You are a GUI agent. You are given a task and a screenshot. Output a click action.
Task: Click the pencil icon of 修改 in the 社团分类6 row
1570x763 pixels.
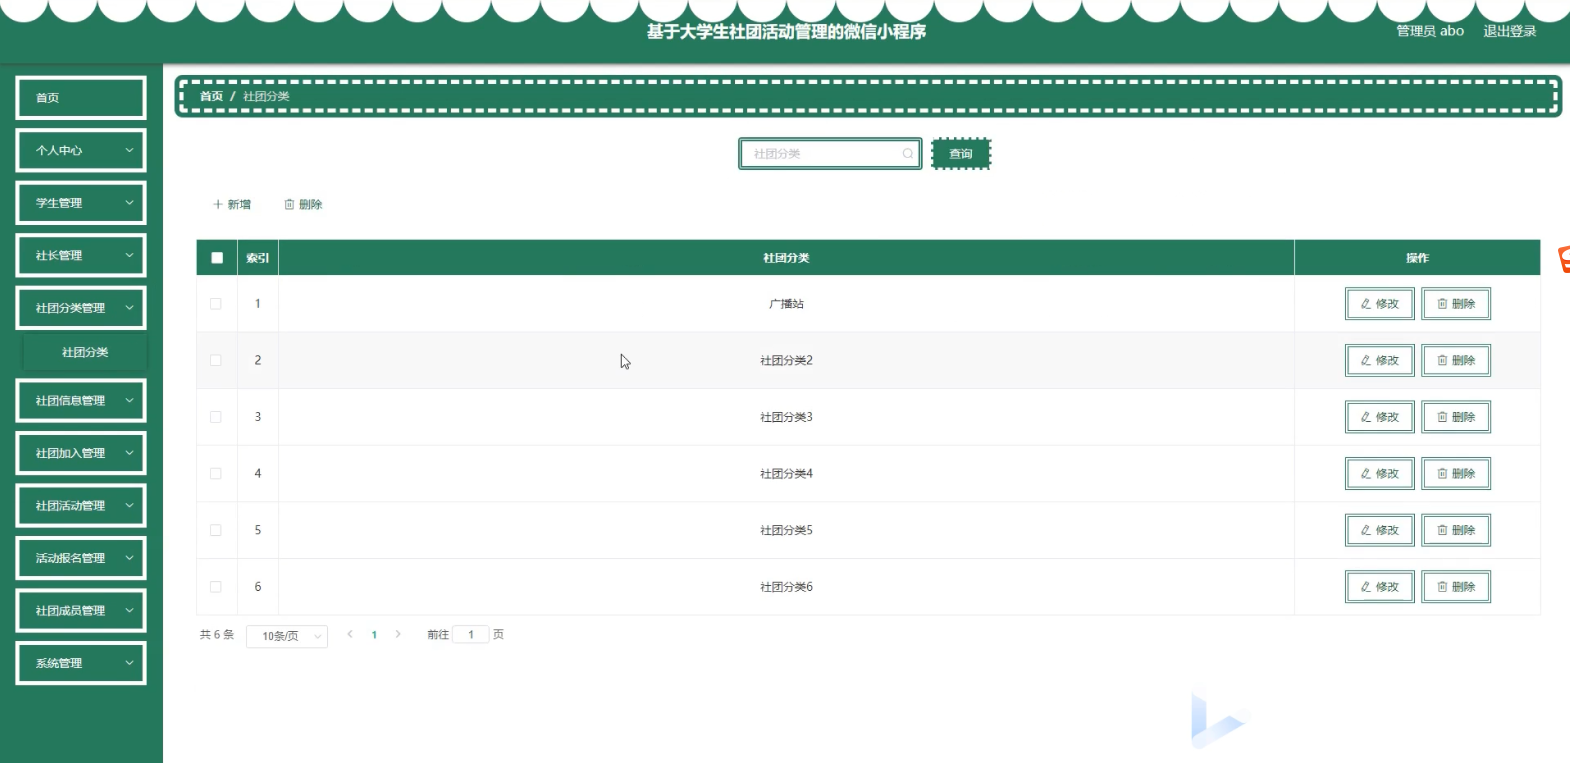1366,587
